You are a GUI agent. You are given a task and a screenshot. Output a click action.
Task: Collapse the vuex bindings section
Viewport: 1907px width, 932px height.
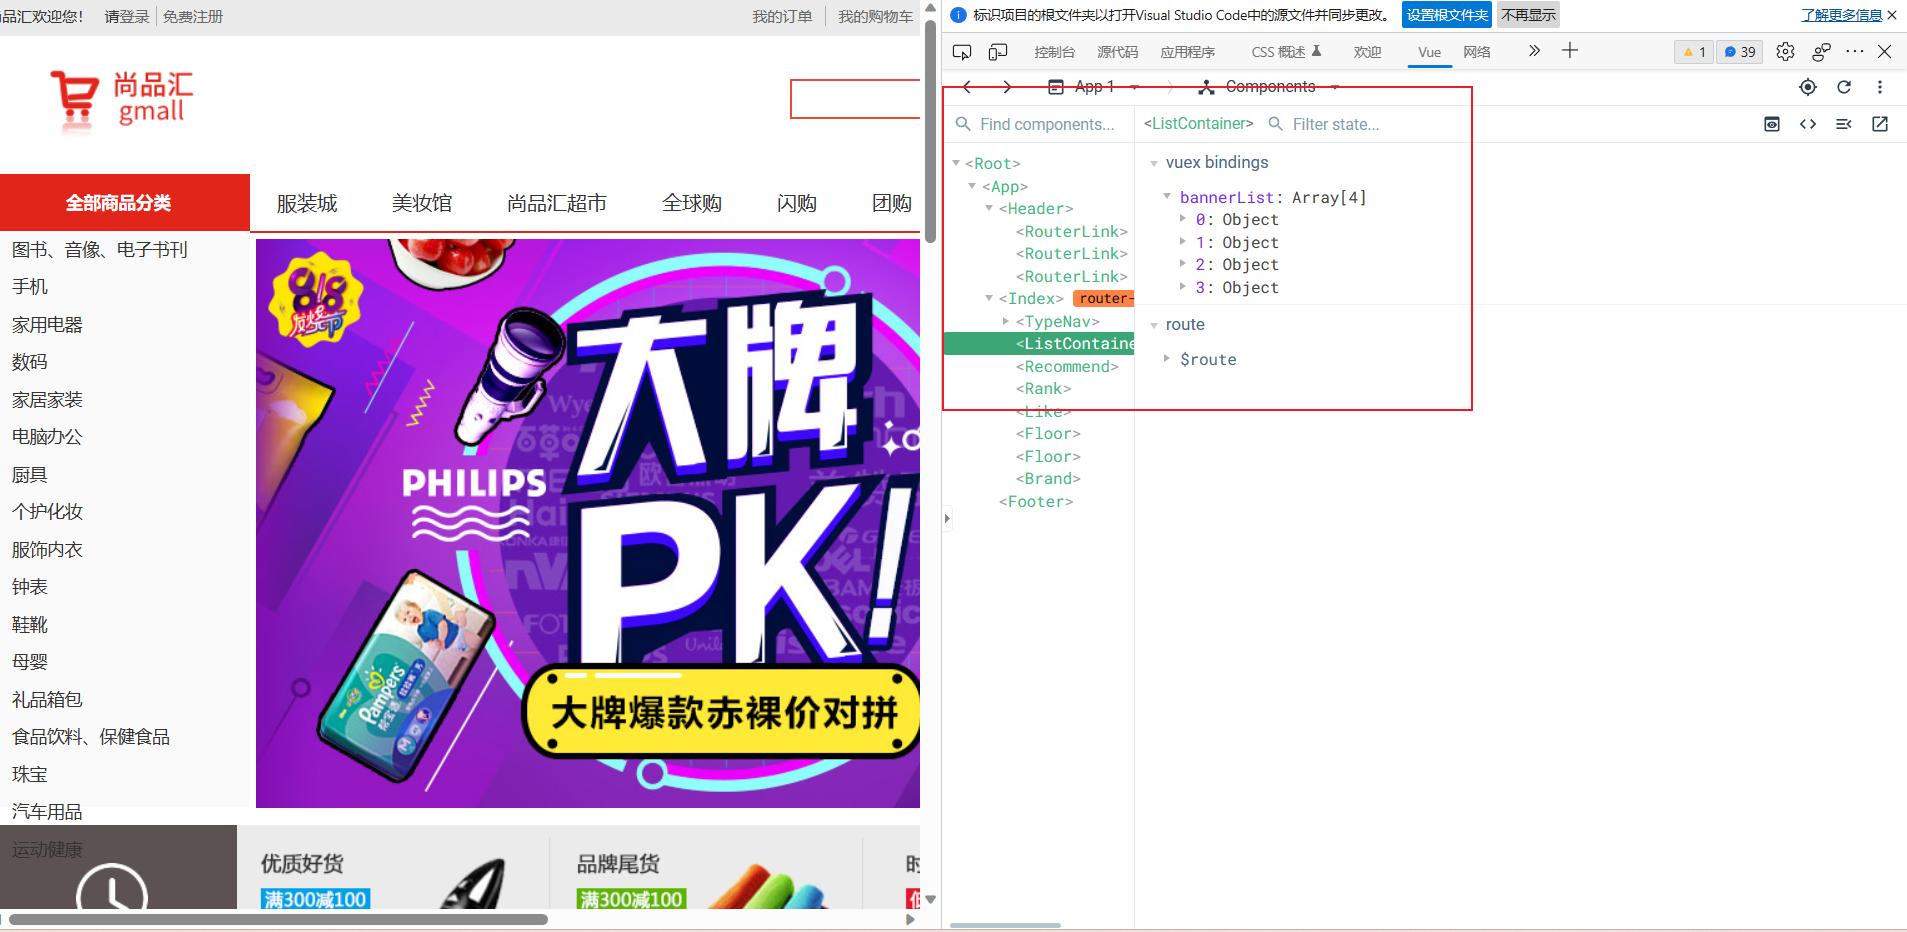pos(1154,163)
